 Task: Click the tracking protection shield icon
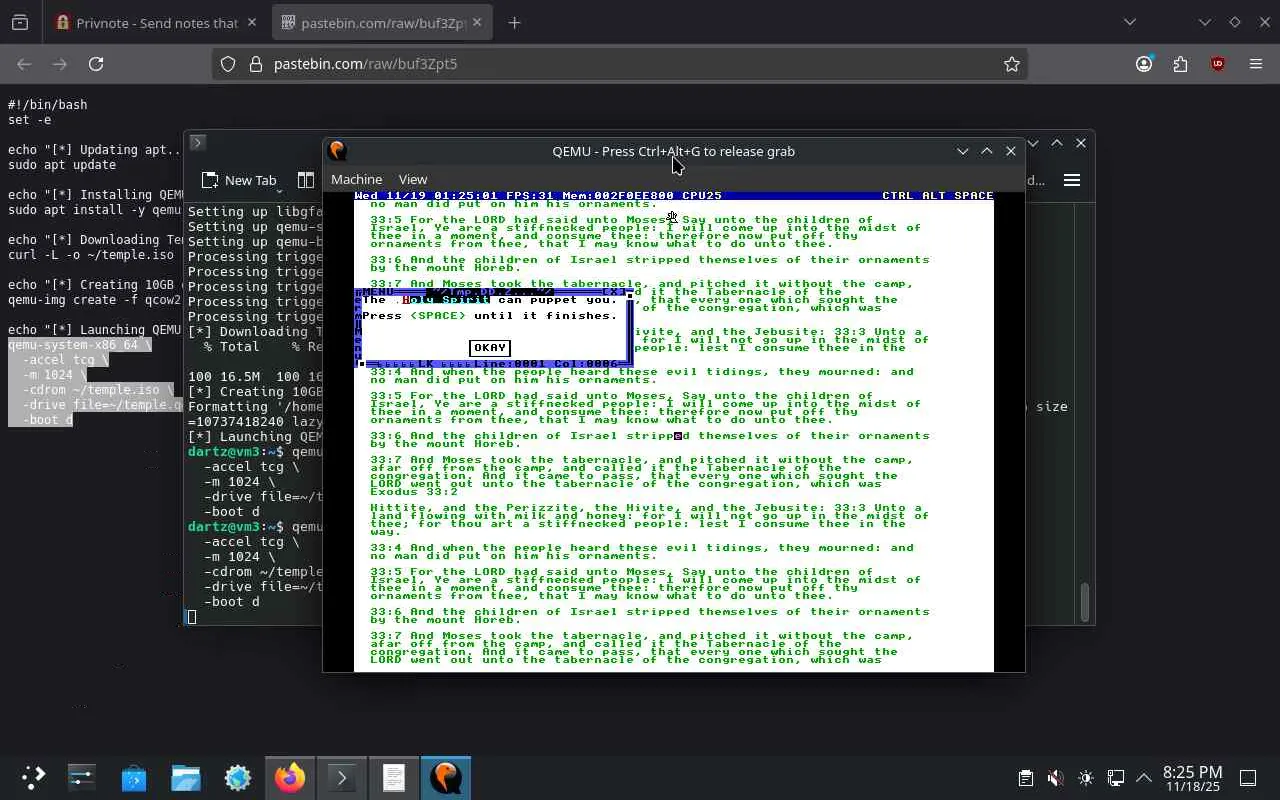[x=228, y=64]
